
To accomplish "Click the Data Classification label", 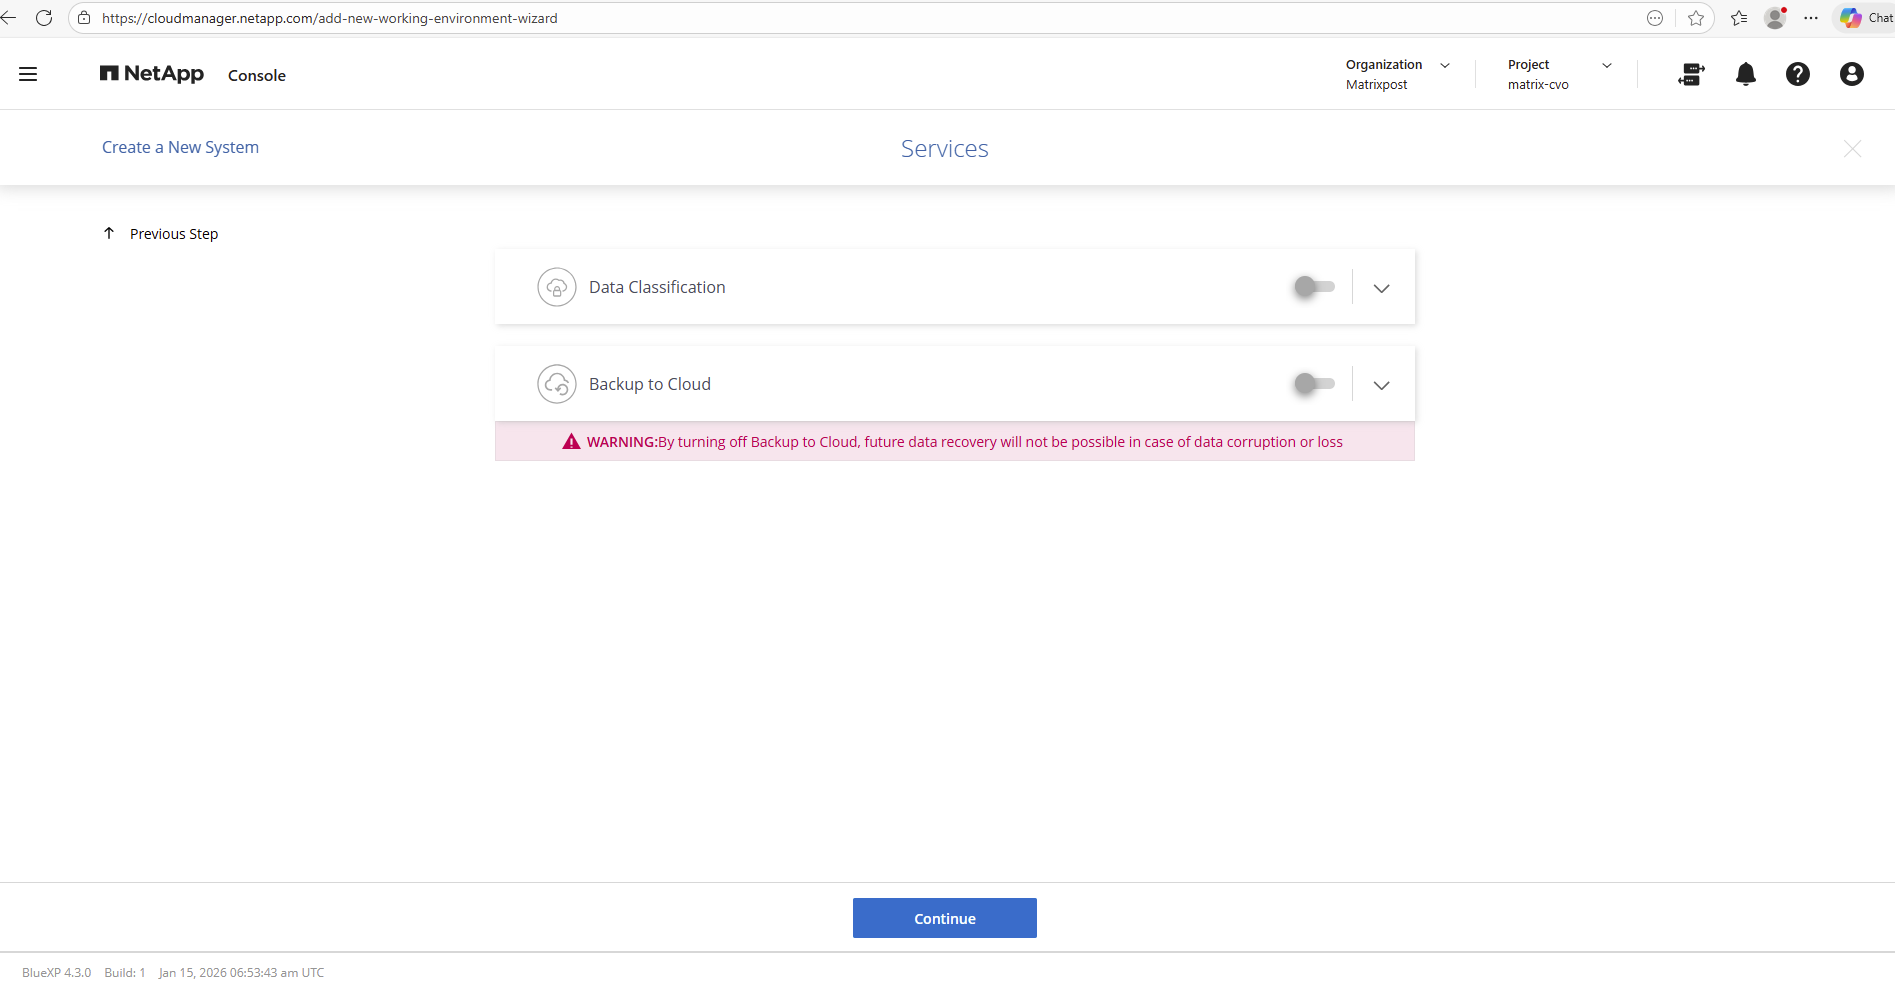I will [x=657, y=287].
